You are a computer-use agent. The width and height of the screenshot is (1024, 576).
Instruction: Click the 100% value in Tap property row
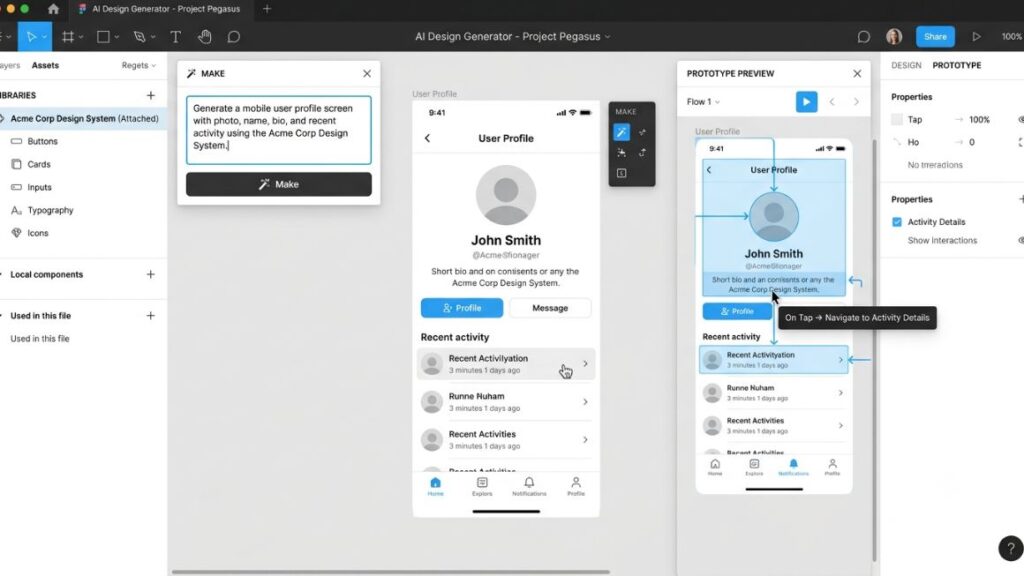pos(979,120)
